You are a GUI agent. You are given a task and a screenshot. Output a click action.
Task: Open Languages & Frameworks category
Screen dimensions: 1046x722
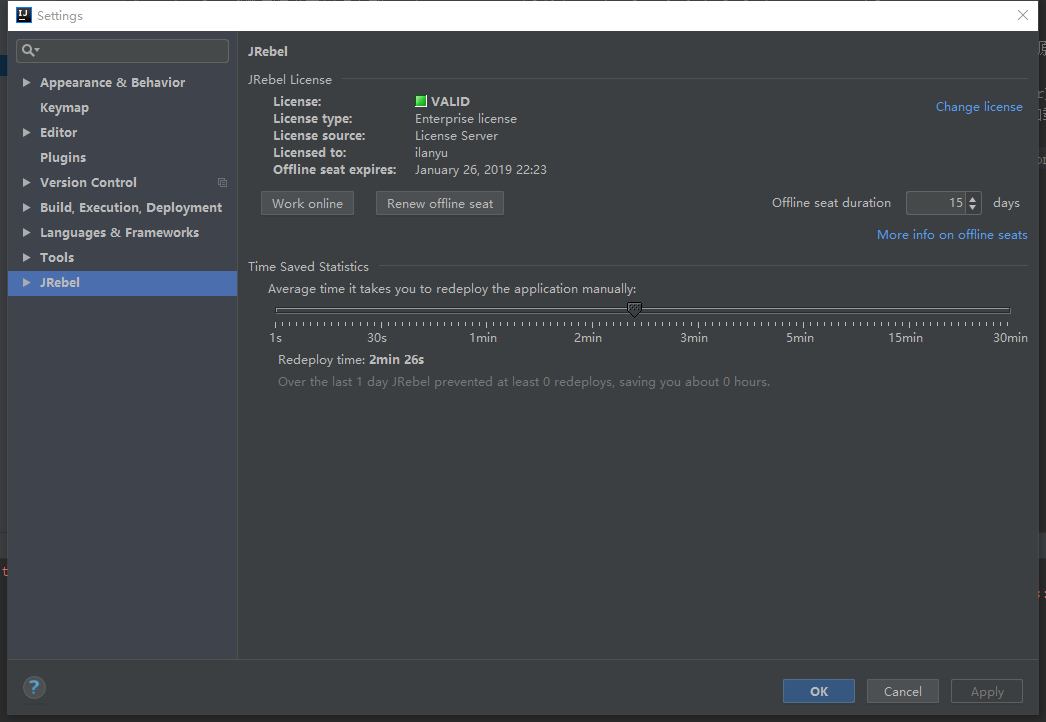click(119, 233)
